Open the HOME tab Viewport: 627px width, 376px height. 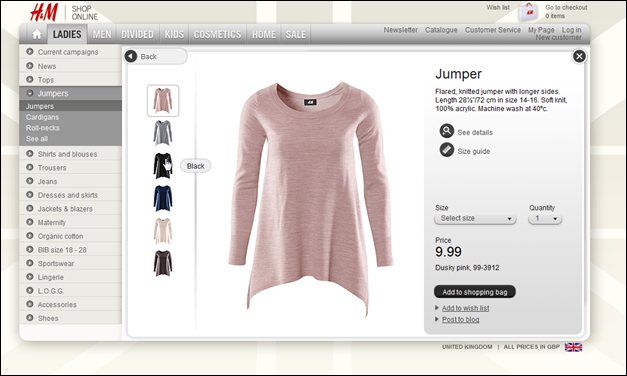264,34
